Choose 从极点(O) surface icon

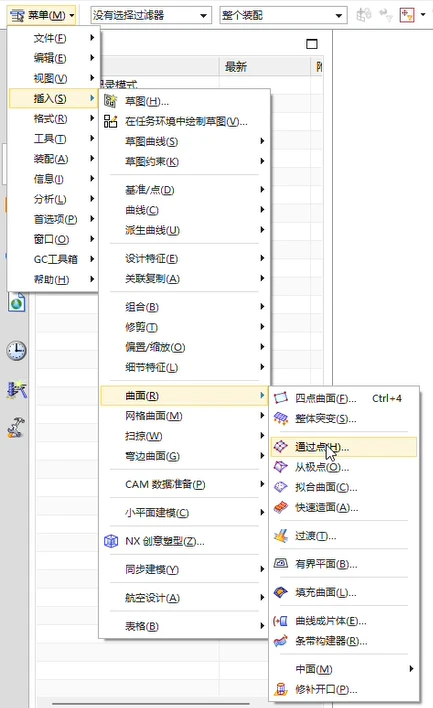[x=281, y=466]
